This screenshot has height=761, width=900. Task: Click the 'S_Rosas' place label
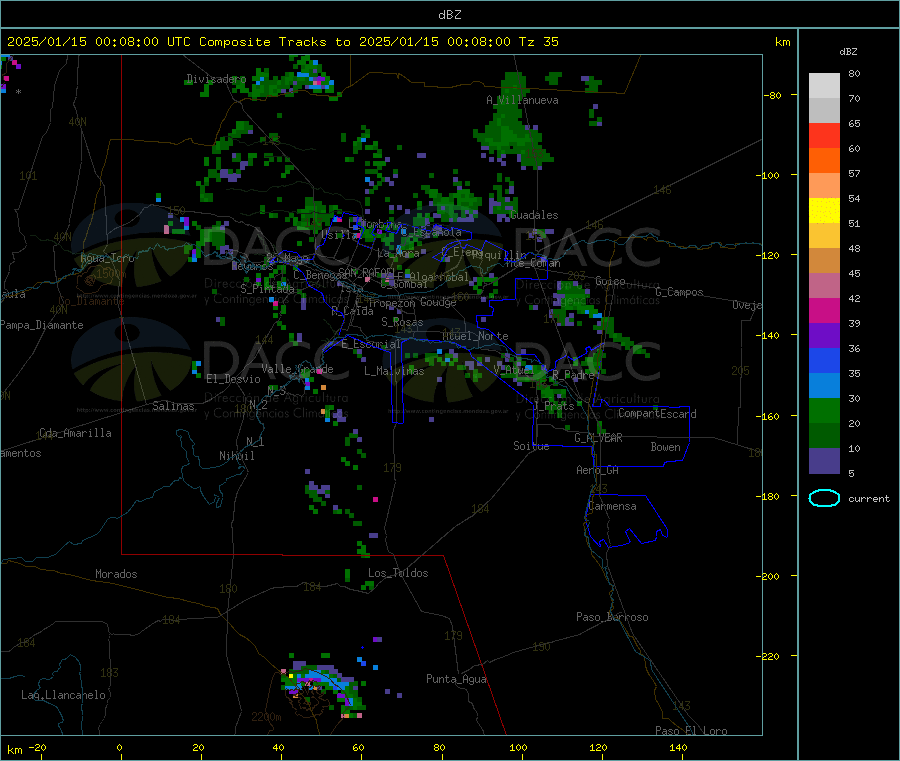(402, 323)
